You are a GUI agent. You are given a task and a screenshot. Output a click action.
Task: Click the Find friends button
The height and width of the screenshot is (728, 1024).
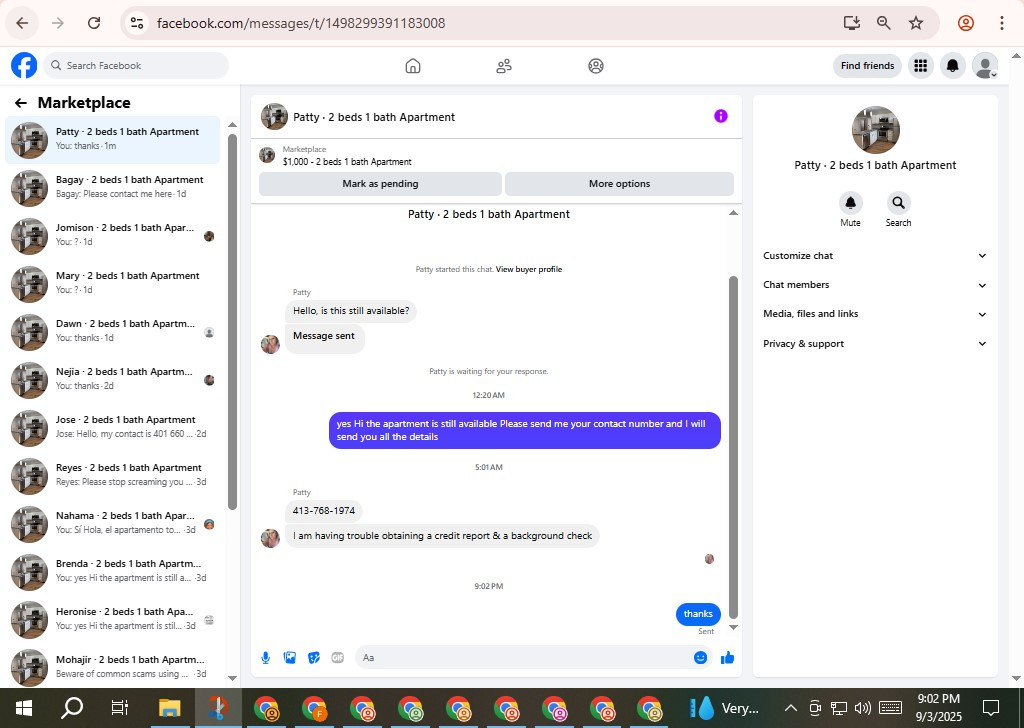(x=867, y=66)
